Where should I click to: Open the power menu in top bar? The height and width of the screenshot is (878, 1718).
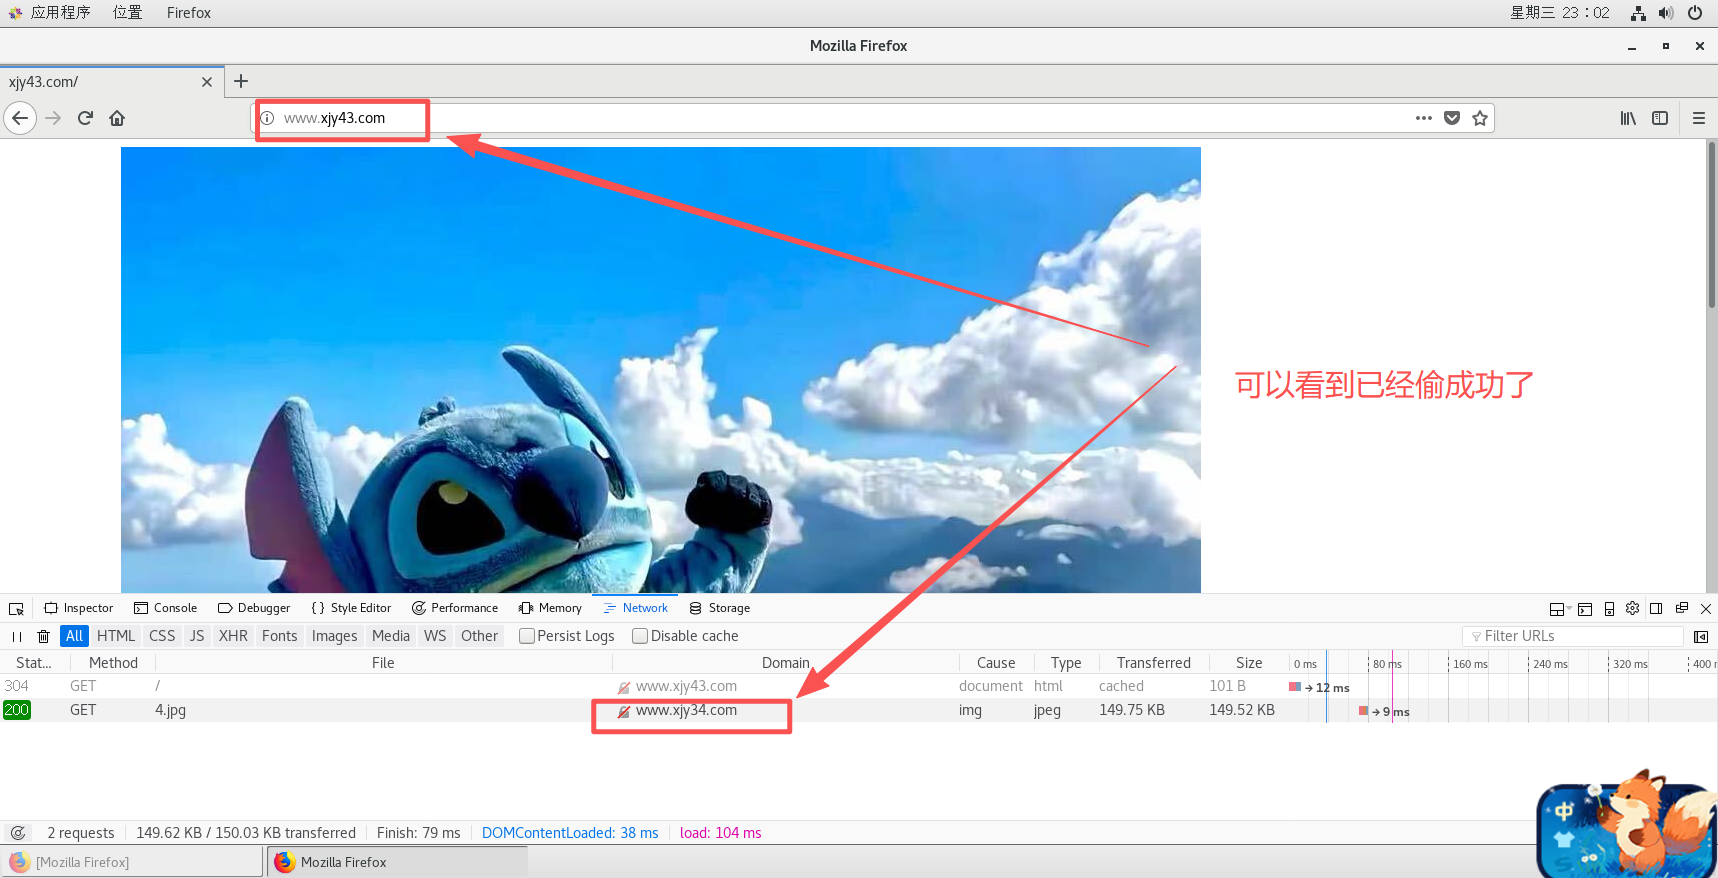1695,13
